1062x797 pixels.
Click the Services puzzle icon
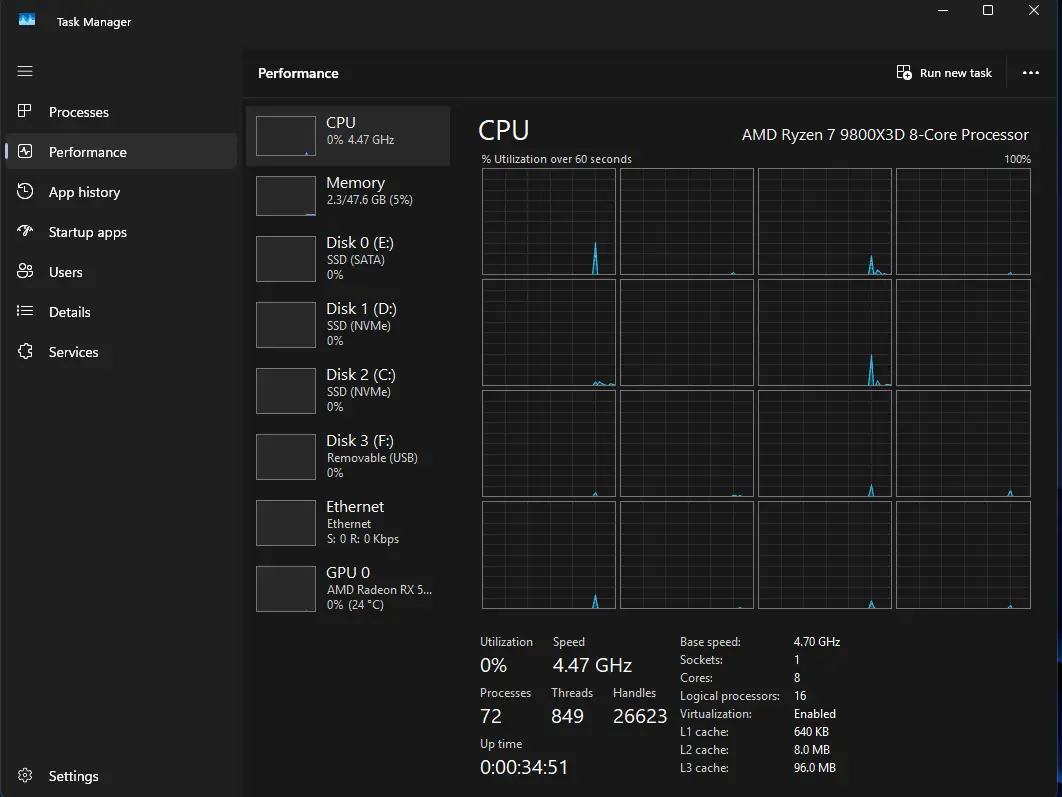(x=25, y=351)
